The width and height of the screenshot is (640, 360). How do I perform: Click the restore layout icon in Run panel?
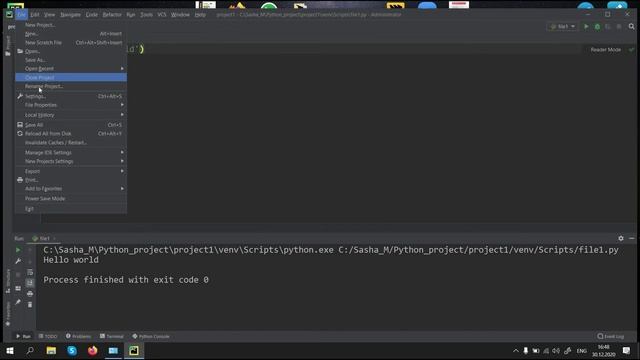point(18,288)
